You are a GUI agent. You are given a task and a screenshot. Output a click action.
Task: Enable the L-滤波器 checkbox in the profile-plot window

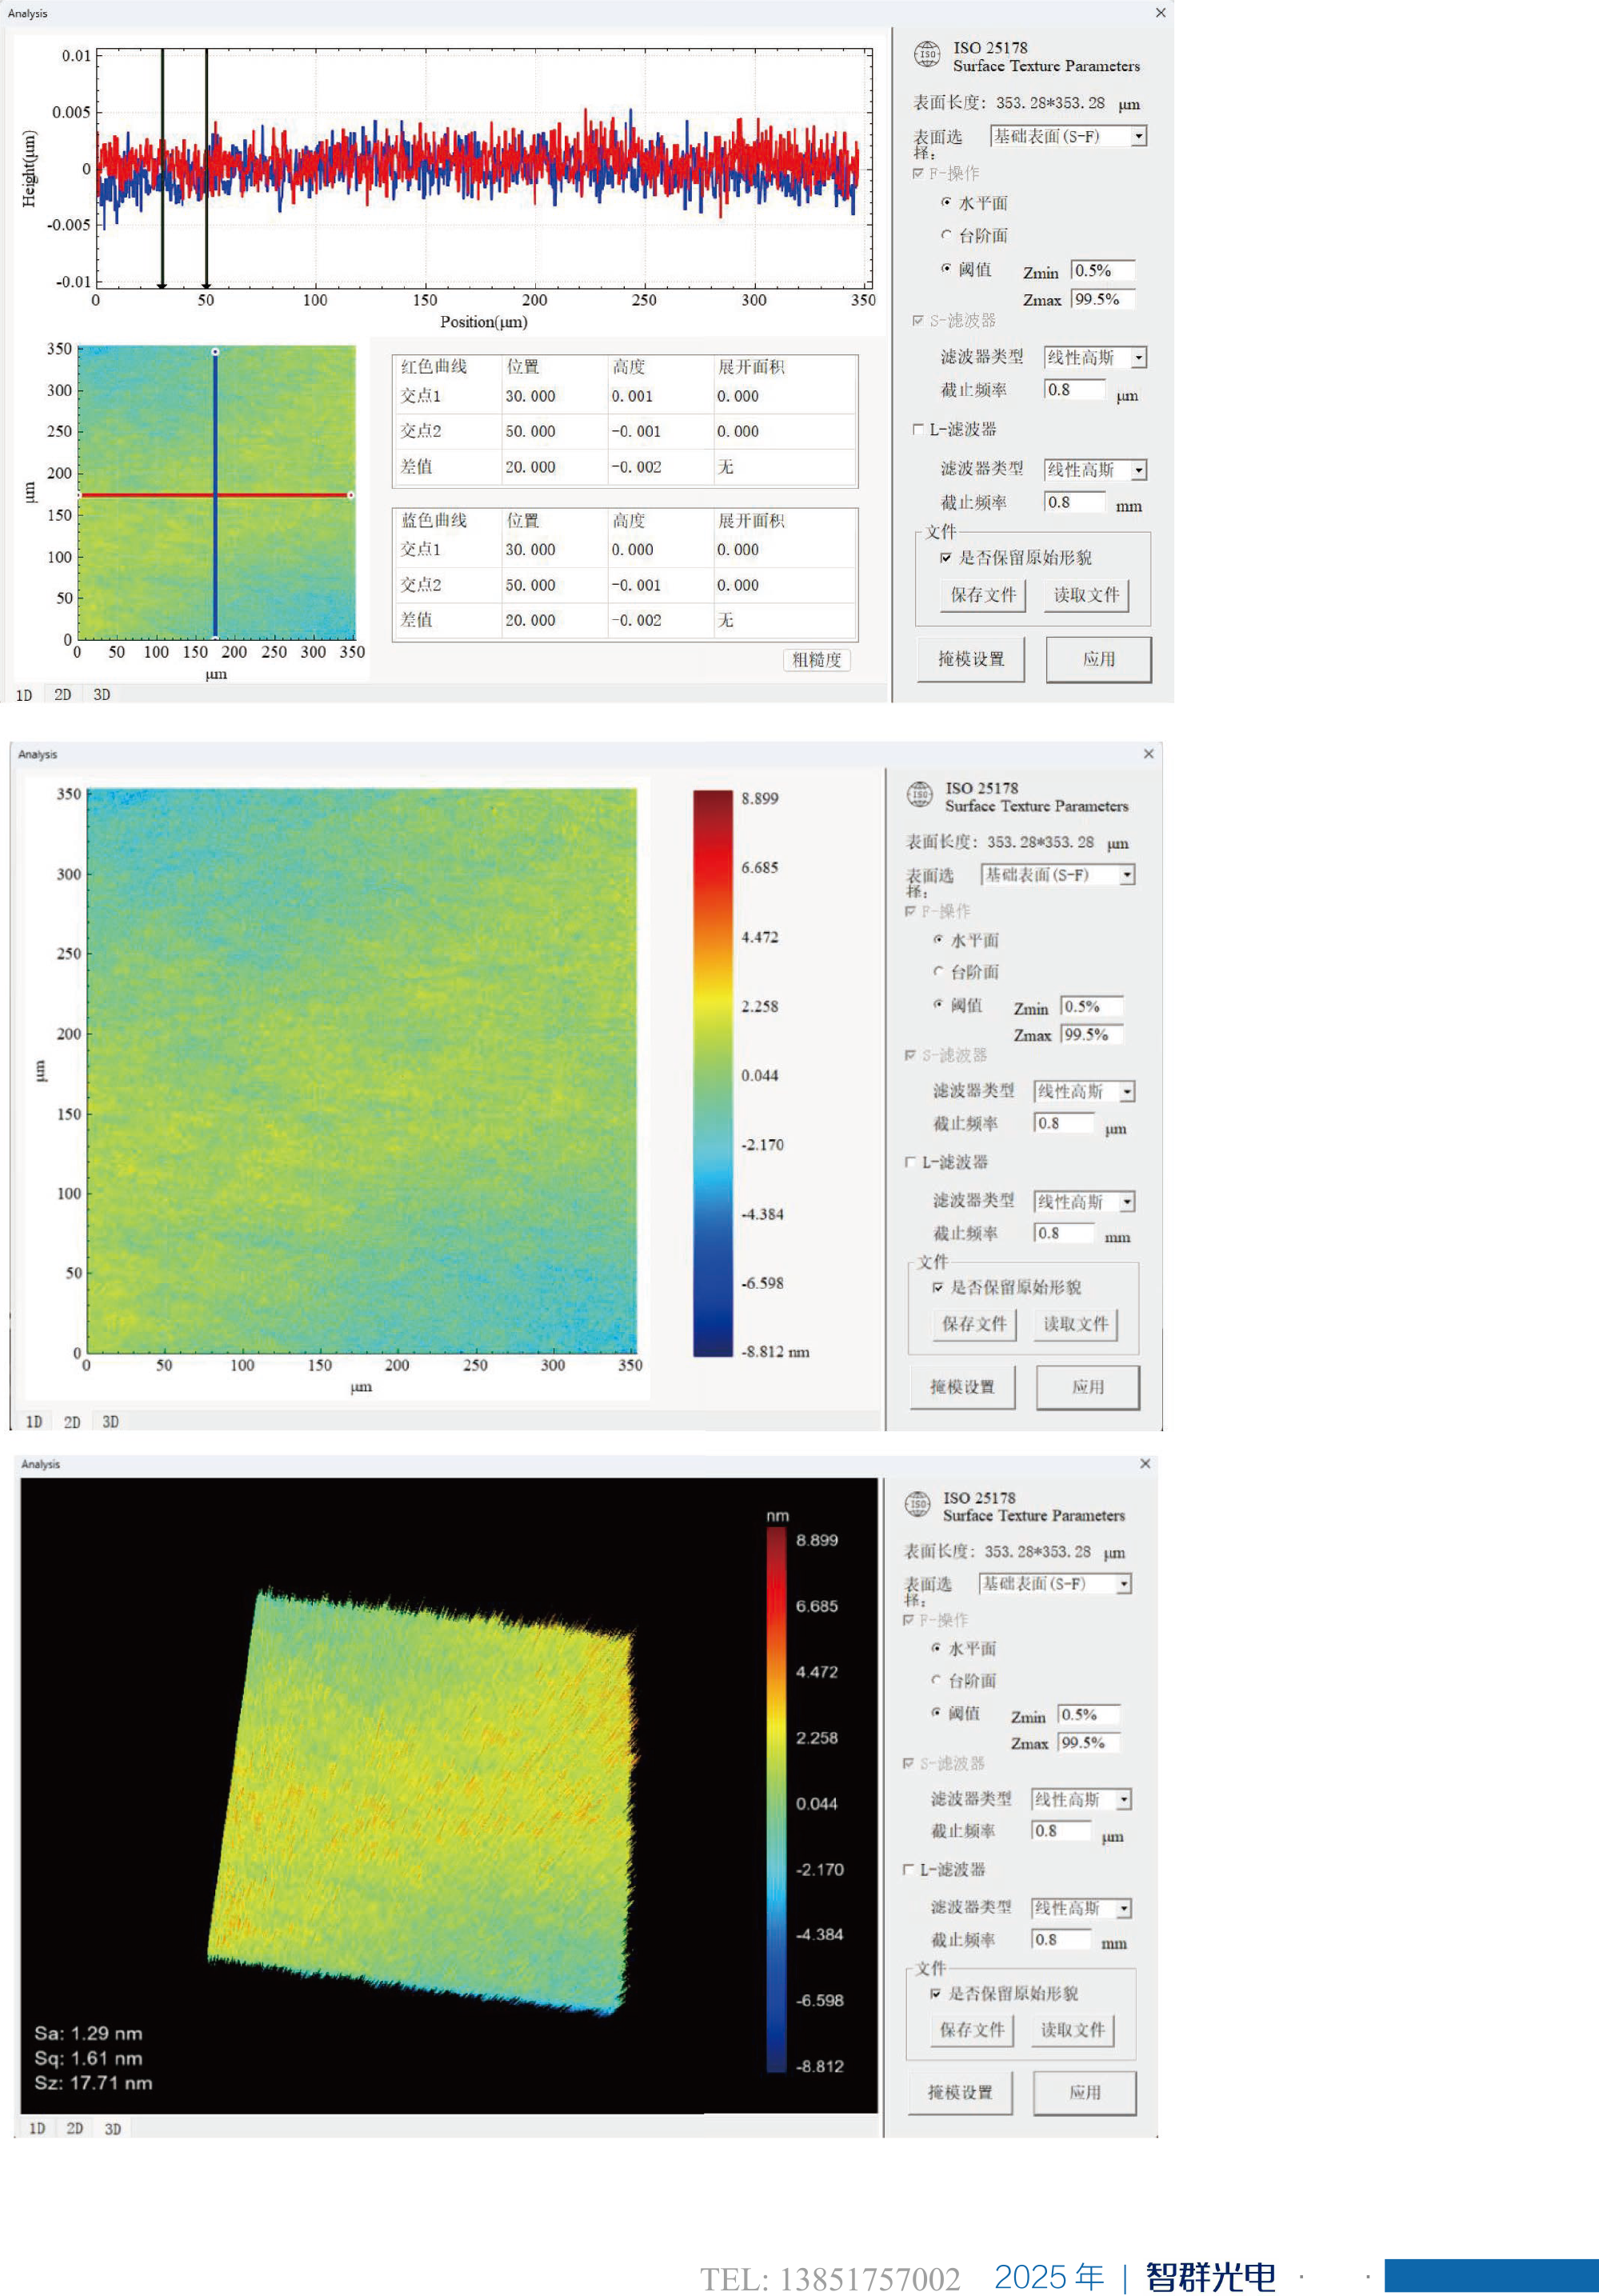coord(918,429)
